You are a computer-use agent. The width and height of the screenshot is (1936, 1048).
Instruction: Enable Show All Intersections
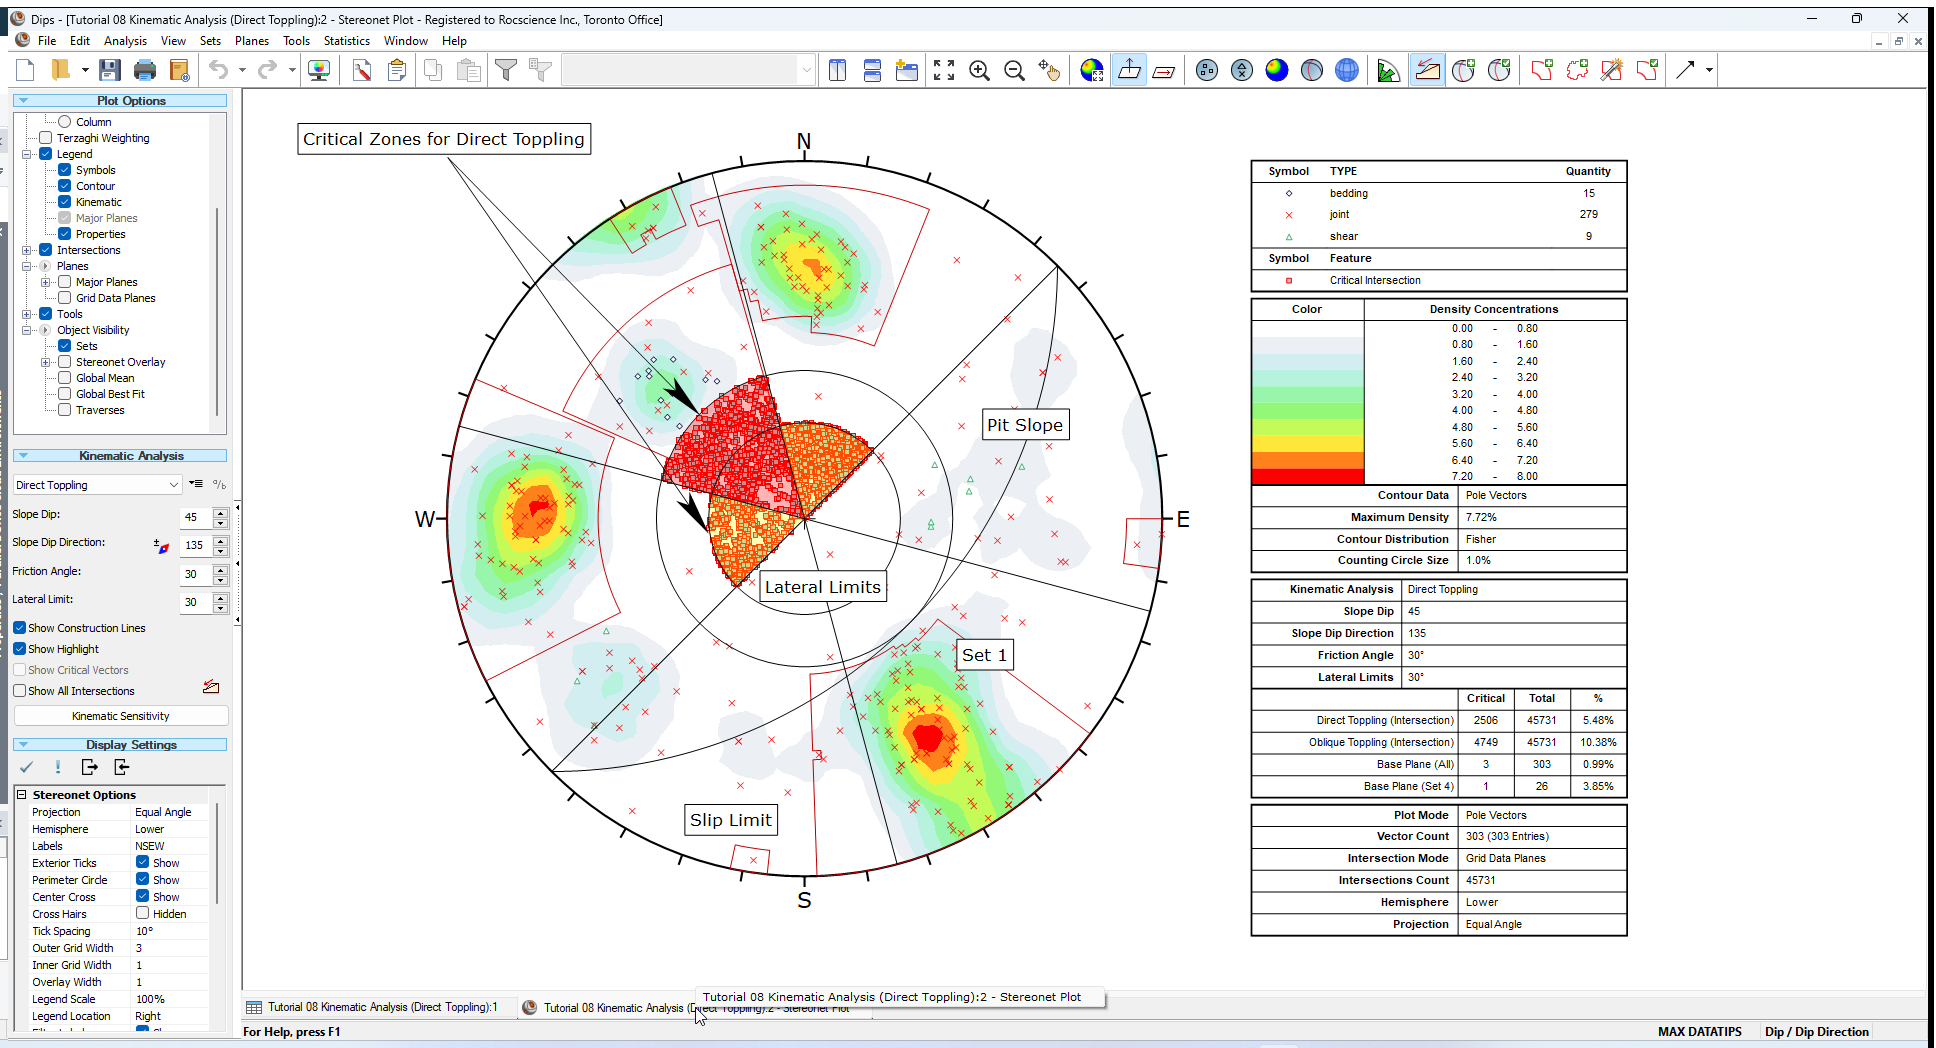19,690
